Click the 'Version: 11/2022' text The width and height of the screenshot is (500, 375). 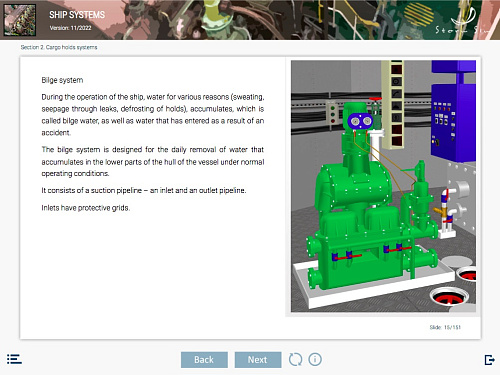tap(70, 28)
